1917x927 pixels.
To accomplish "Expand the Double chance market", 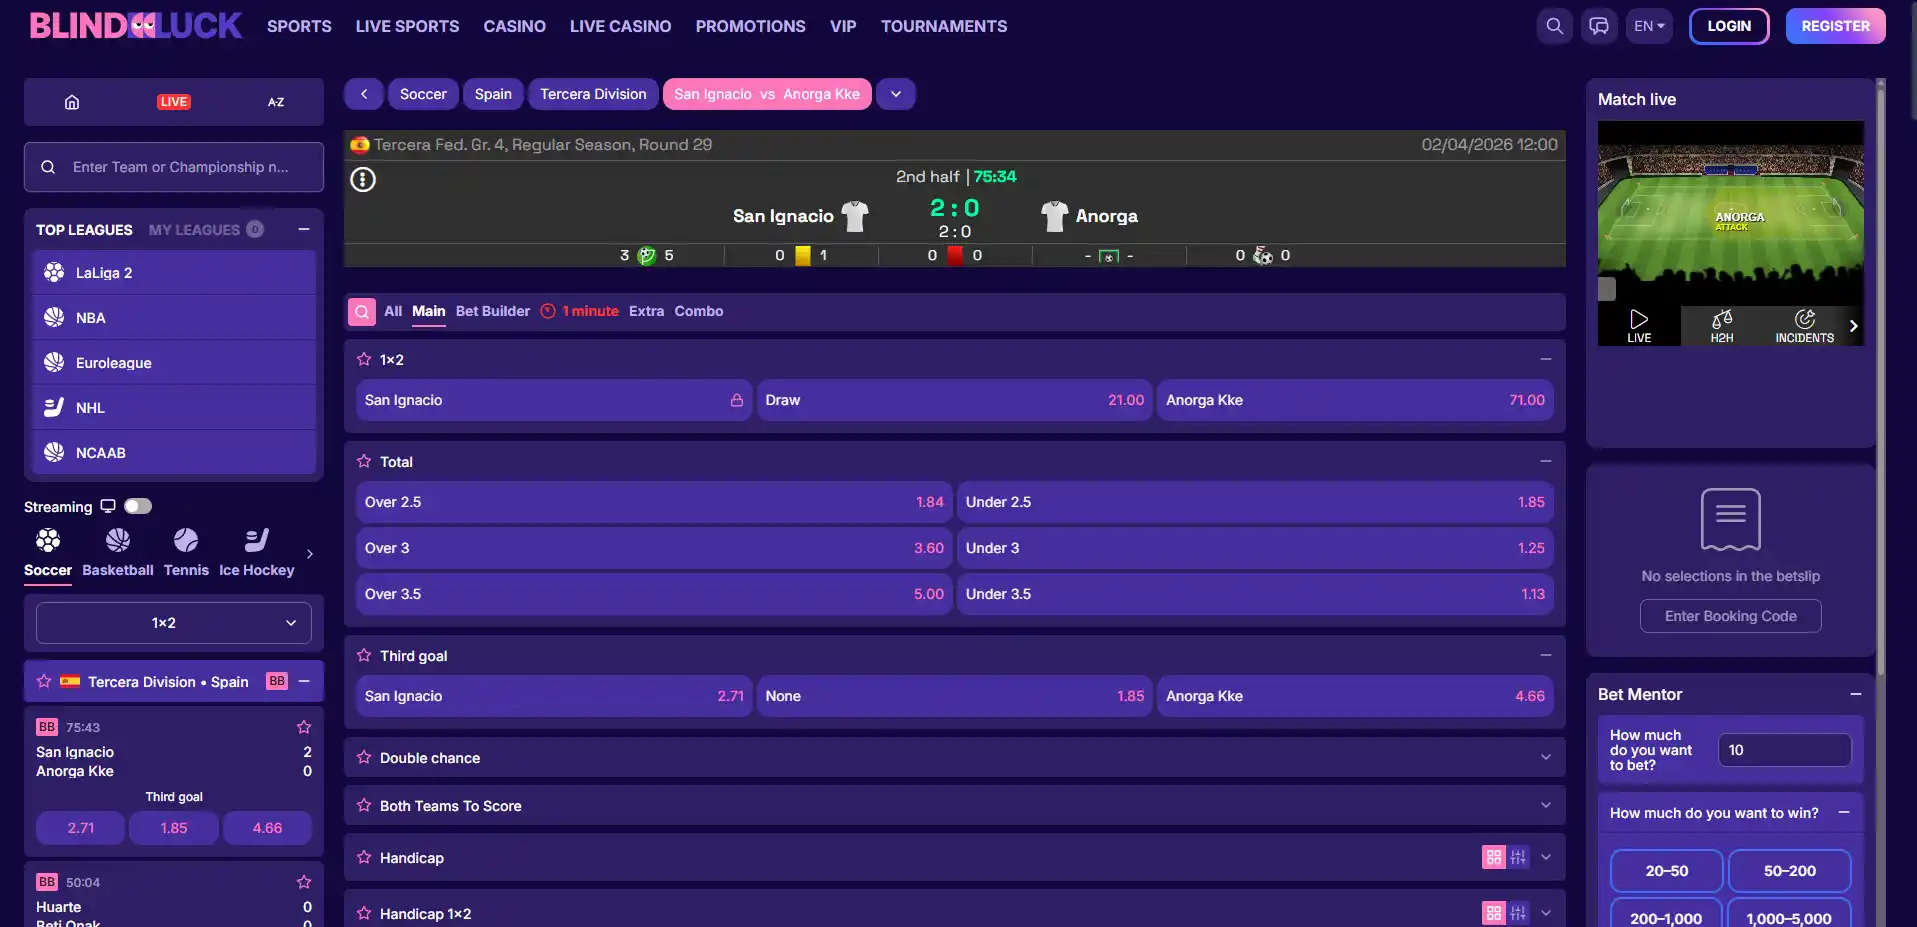I will click(x=1546, y=757).
